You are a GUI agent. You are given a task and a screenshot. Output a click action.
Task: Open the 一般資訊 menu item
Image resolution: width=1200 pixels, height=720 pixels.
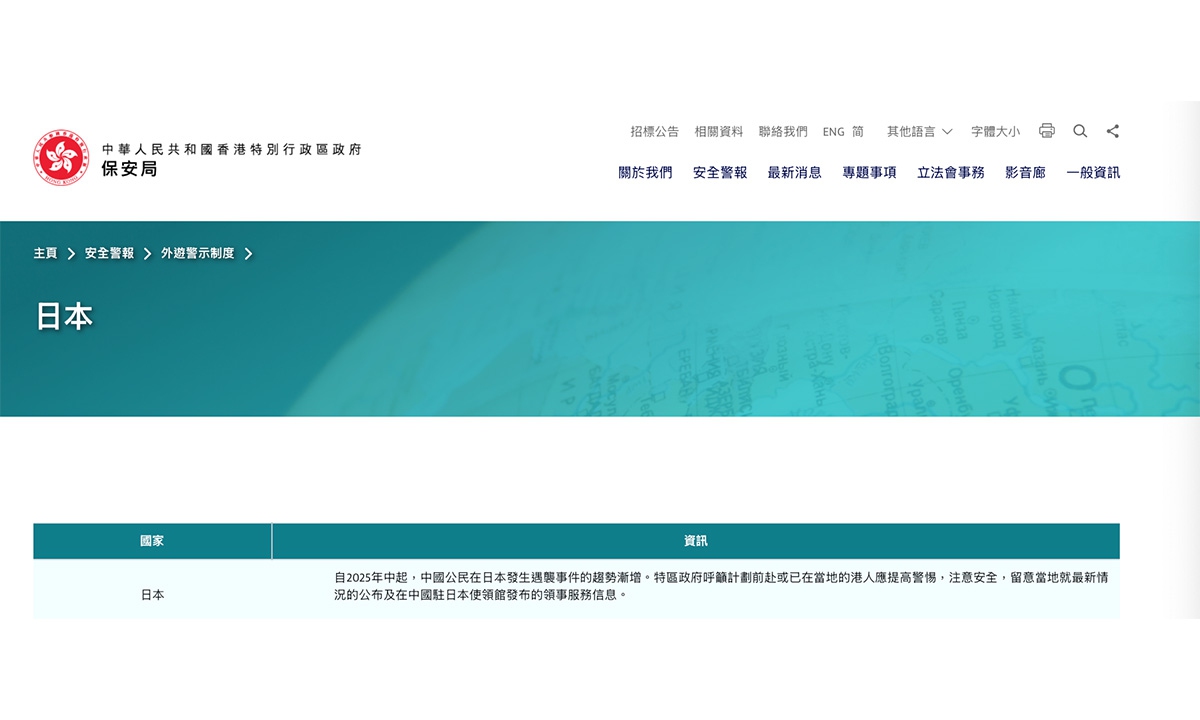[1093, 172]
